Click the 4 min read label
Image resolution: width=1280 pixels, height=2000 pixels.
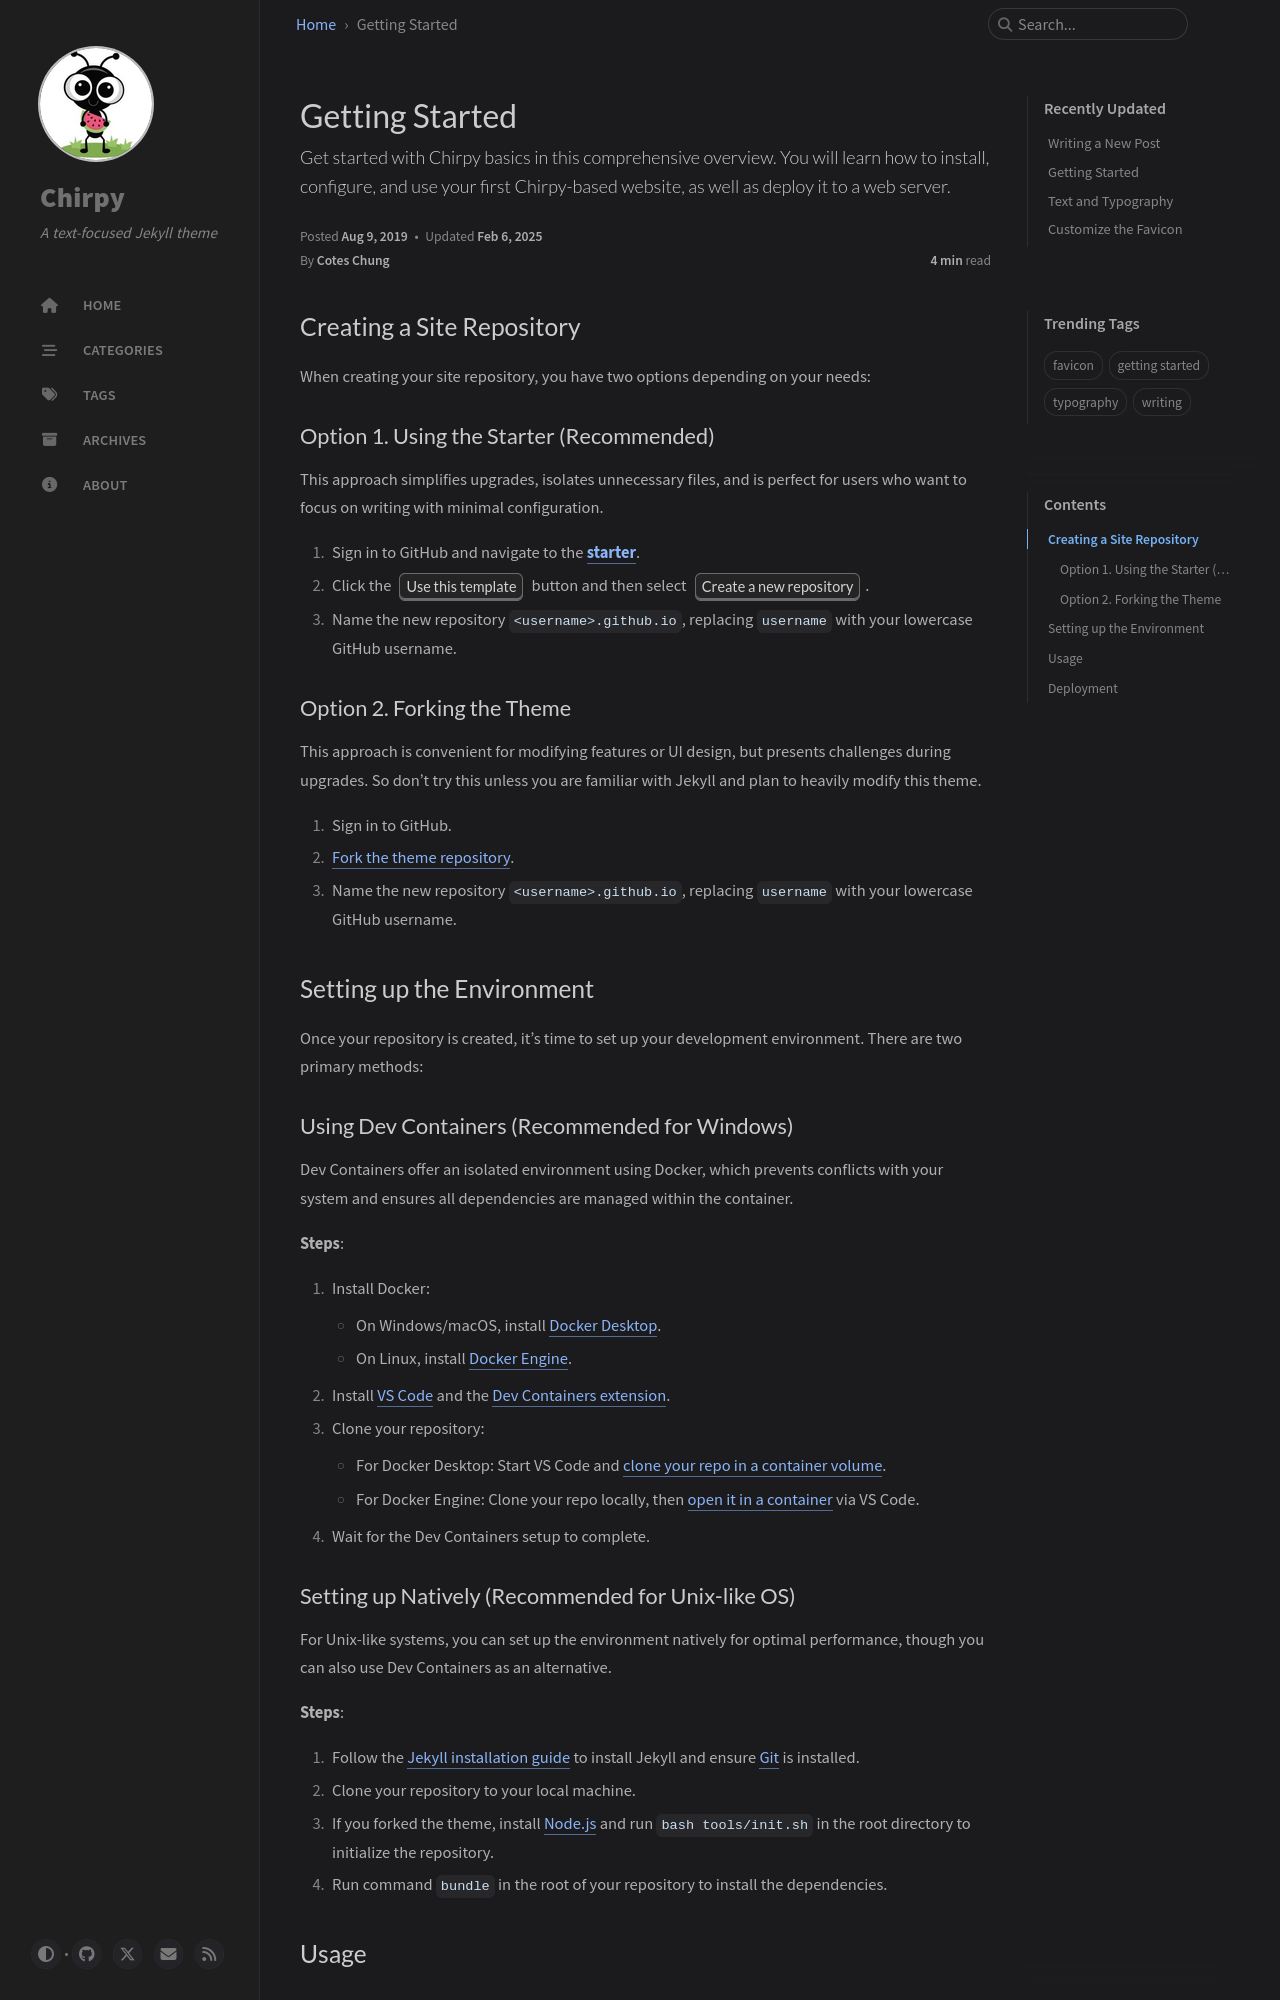960,260
